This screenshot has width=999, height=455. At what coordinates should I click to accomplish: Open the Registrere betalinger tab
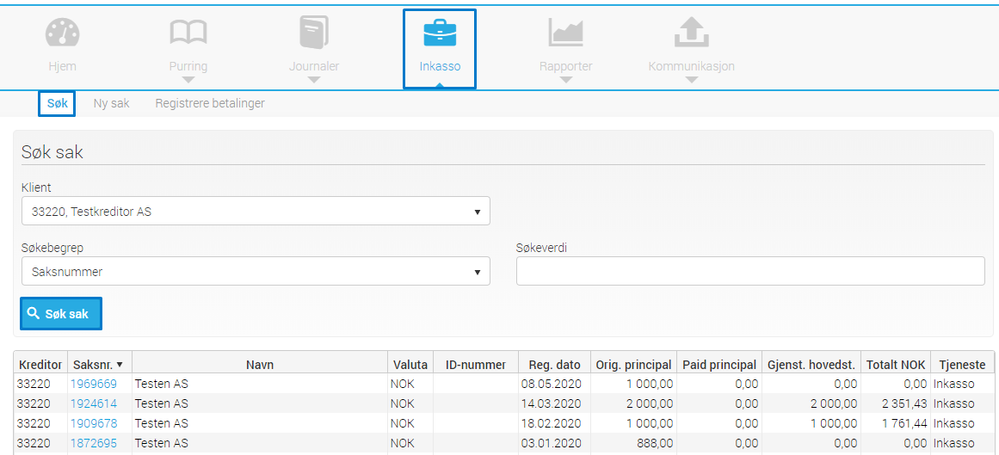210,103
